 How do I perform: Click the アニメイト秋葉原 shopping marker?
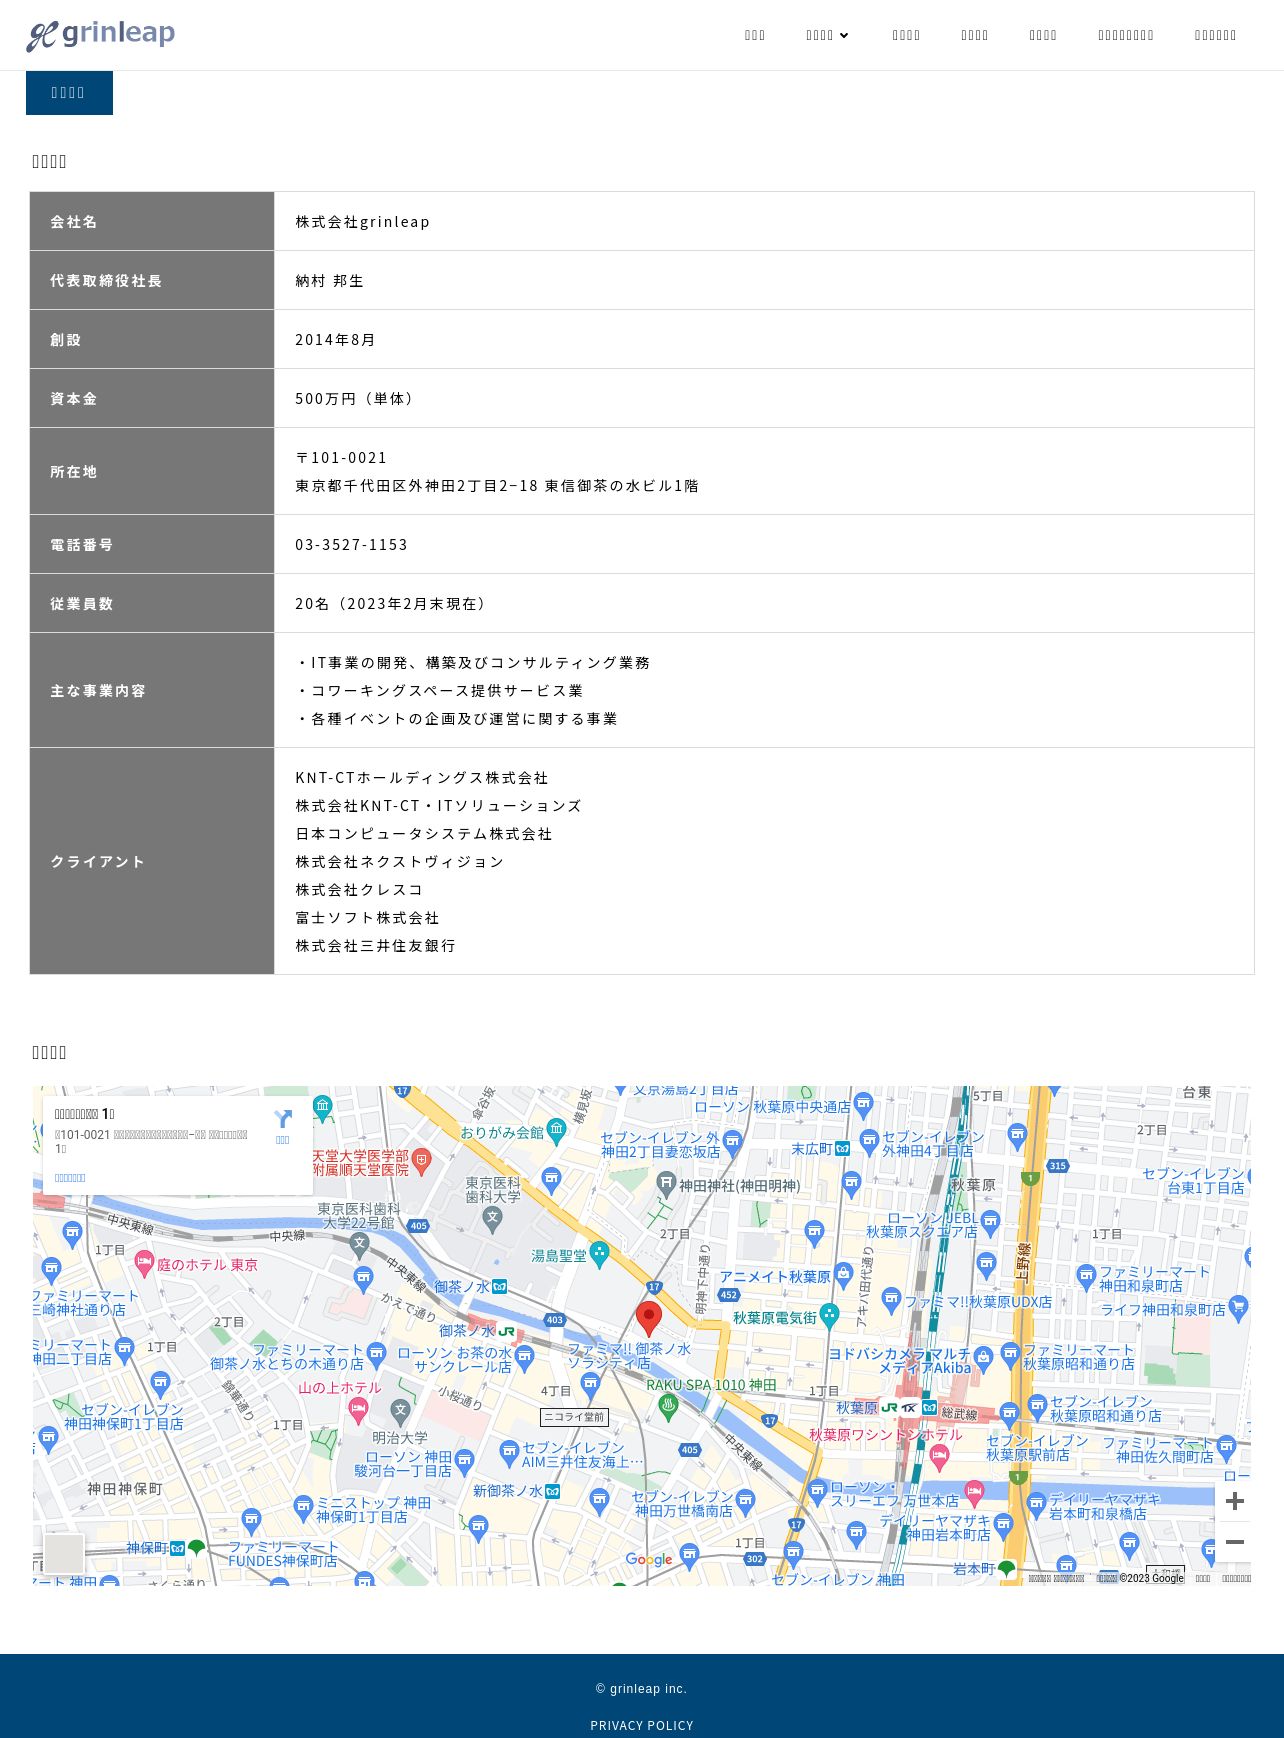point(843,1275)
